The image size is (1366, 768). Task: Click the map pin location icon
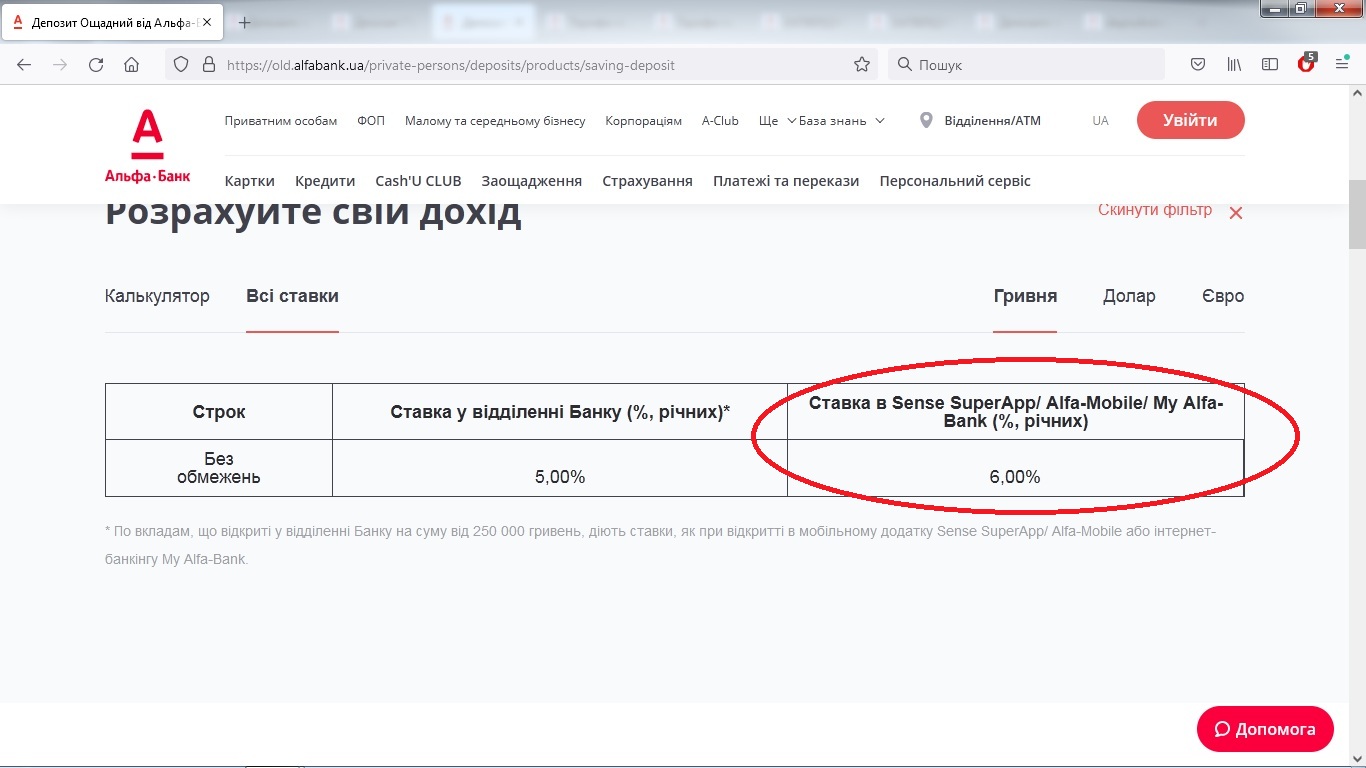(926, 120)
